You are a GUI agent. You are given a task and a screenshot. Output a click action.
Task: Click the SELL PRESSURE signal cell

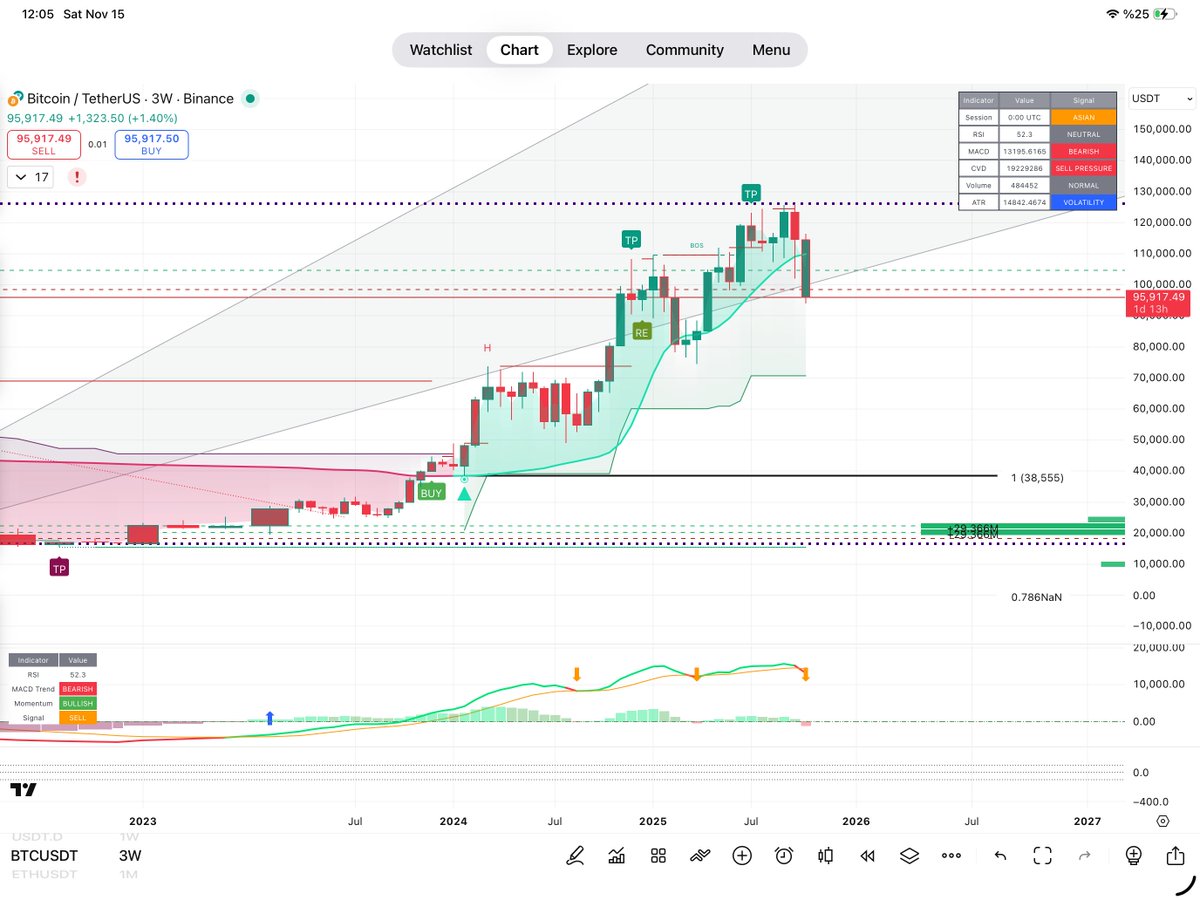click(x=1083, y=168)
